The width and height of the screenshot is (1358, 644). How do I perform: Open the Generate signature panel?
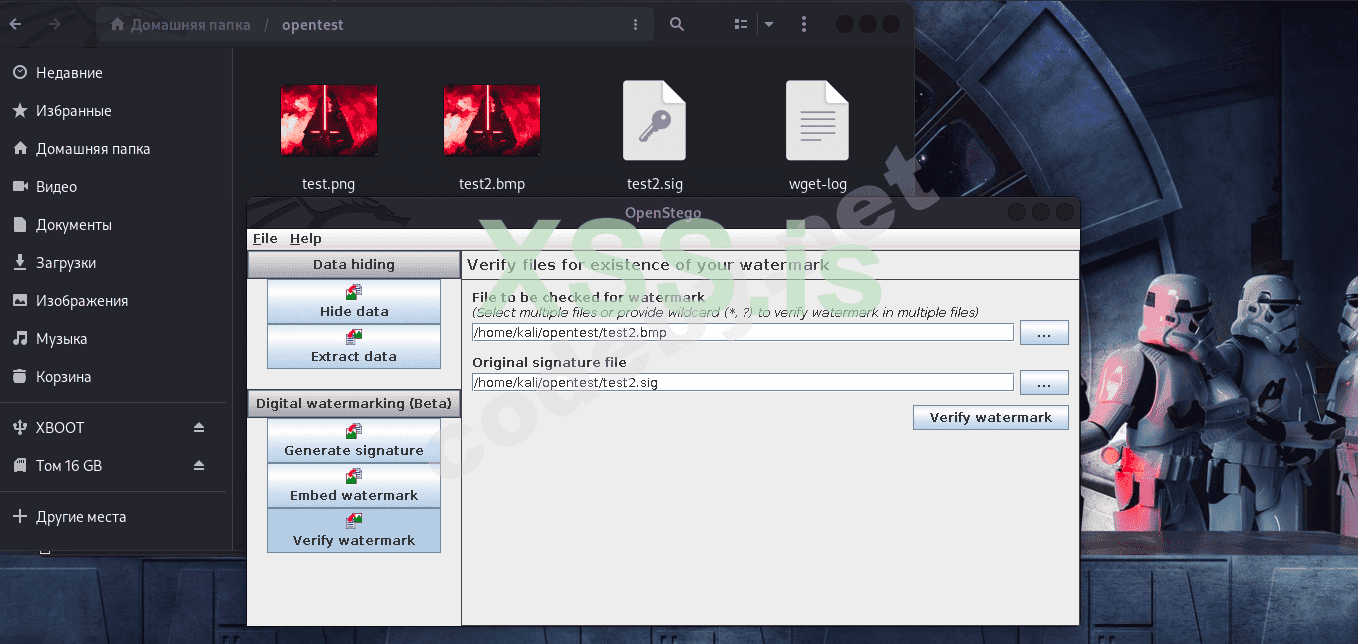point(354,440)
